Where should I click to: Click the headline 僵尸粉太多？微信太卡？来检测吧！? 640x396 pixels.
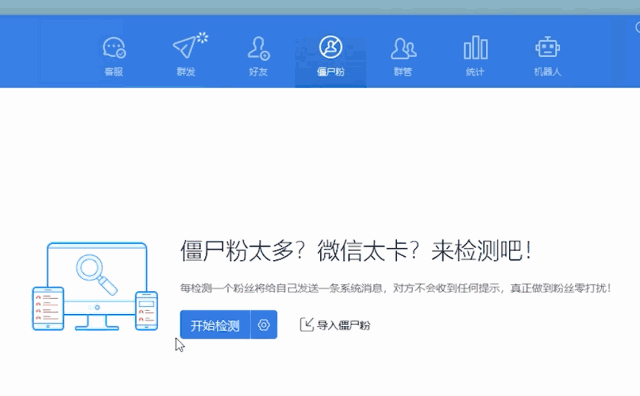356,250
